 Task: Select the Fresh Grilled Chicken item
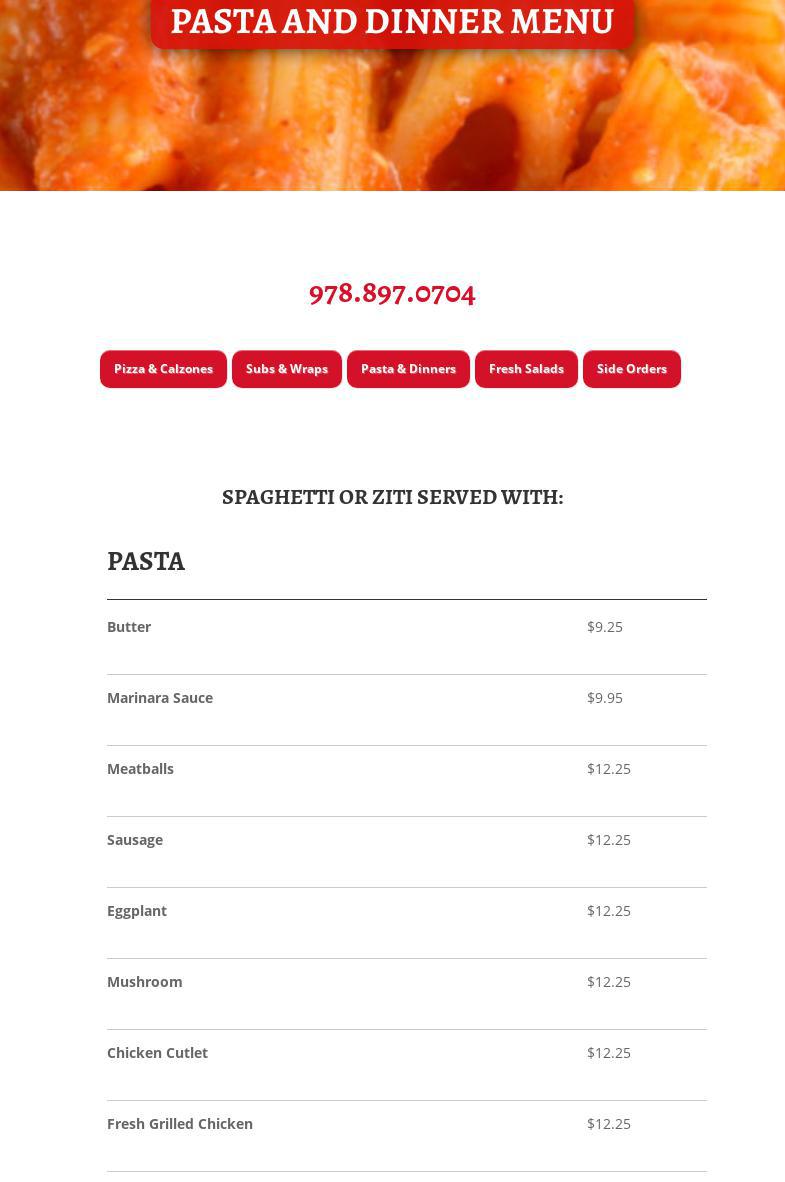pos(180,1124)
